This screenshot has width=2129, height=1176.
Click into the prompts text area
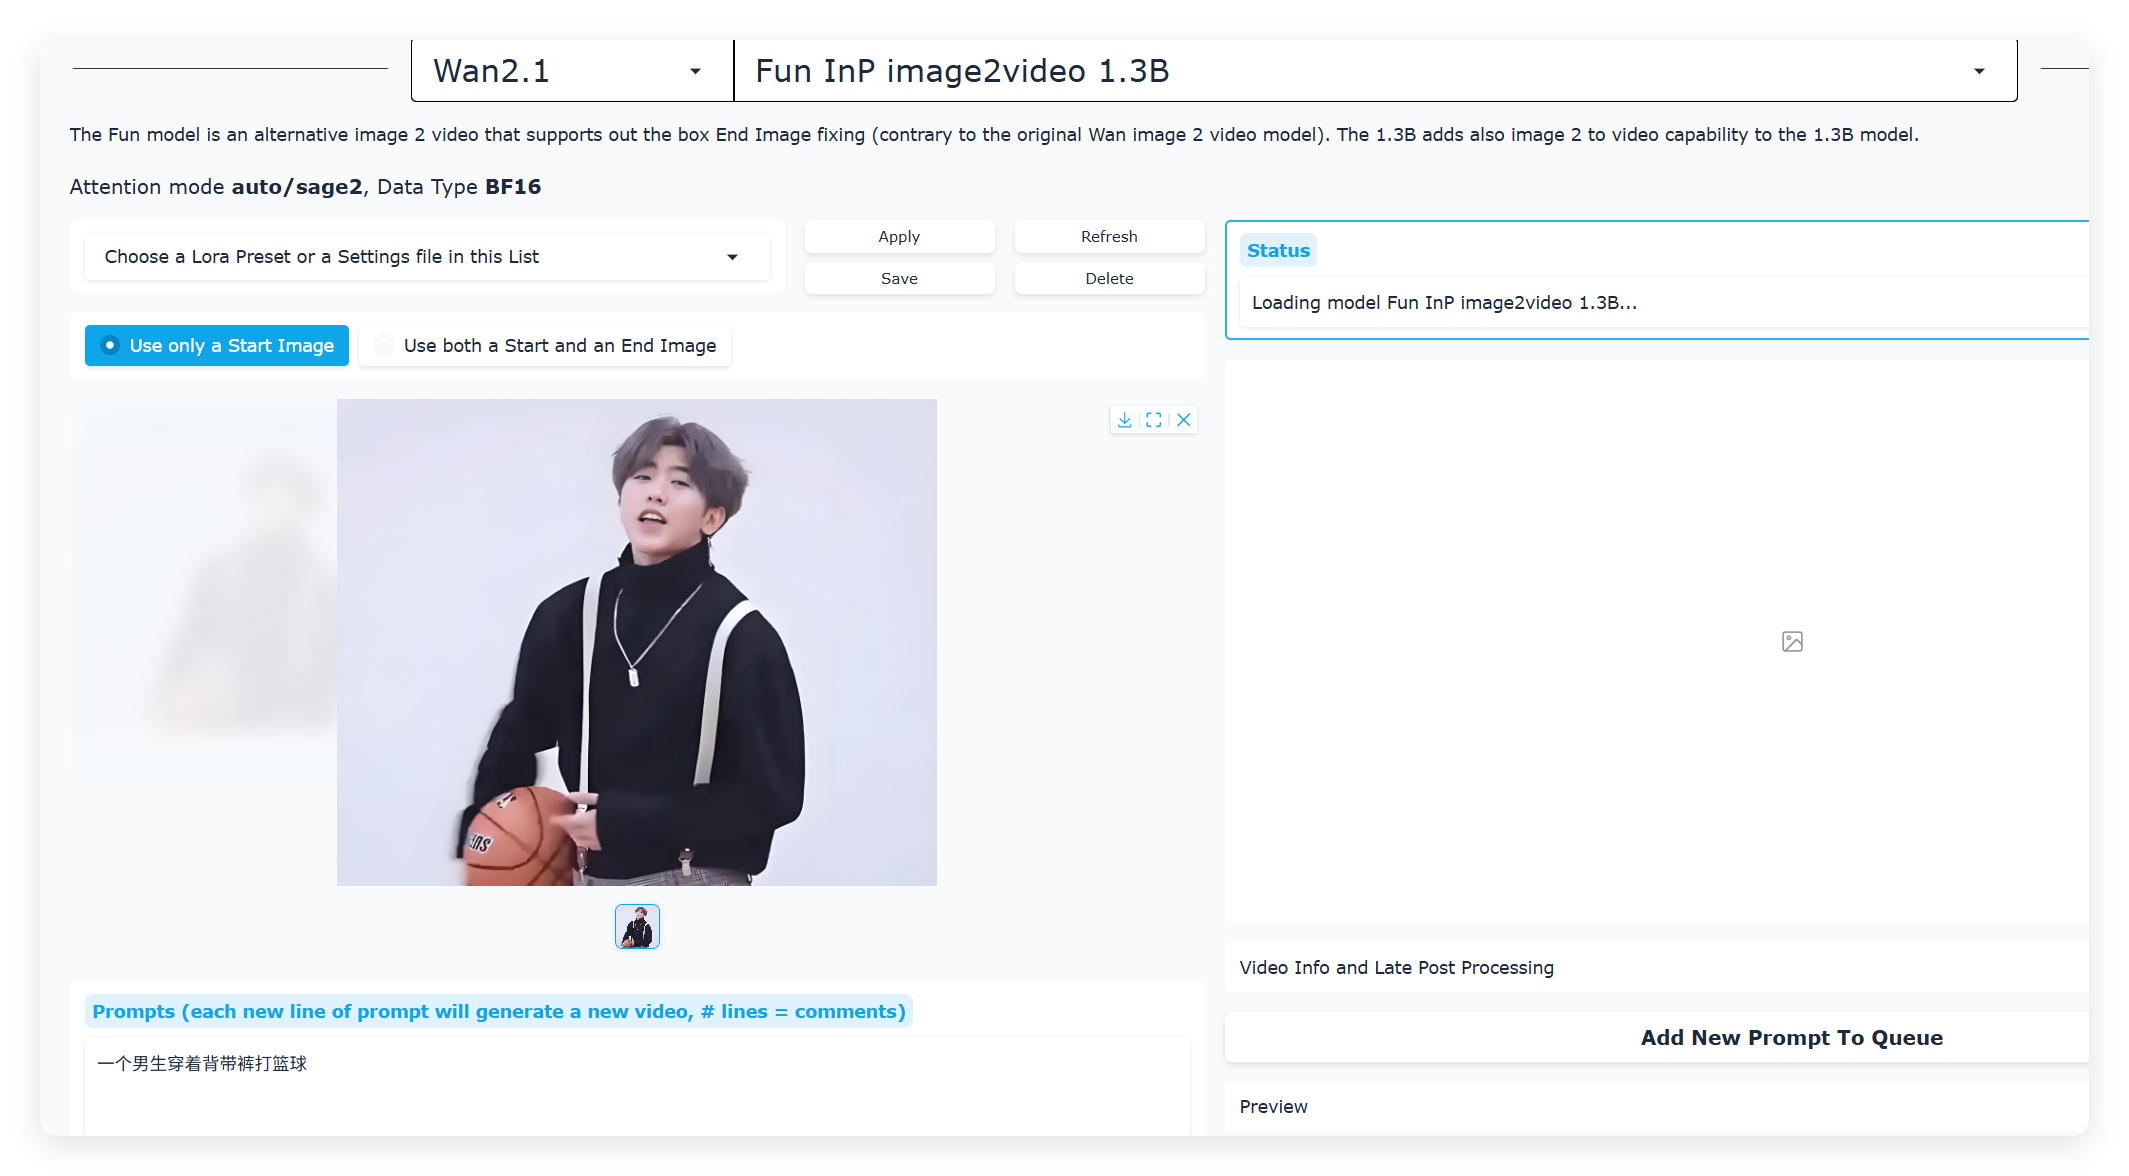[638, 1087]
